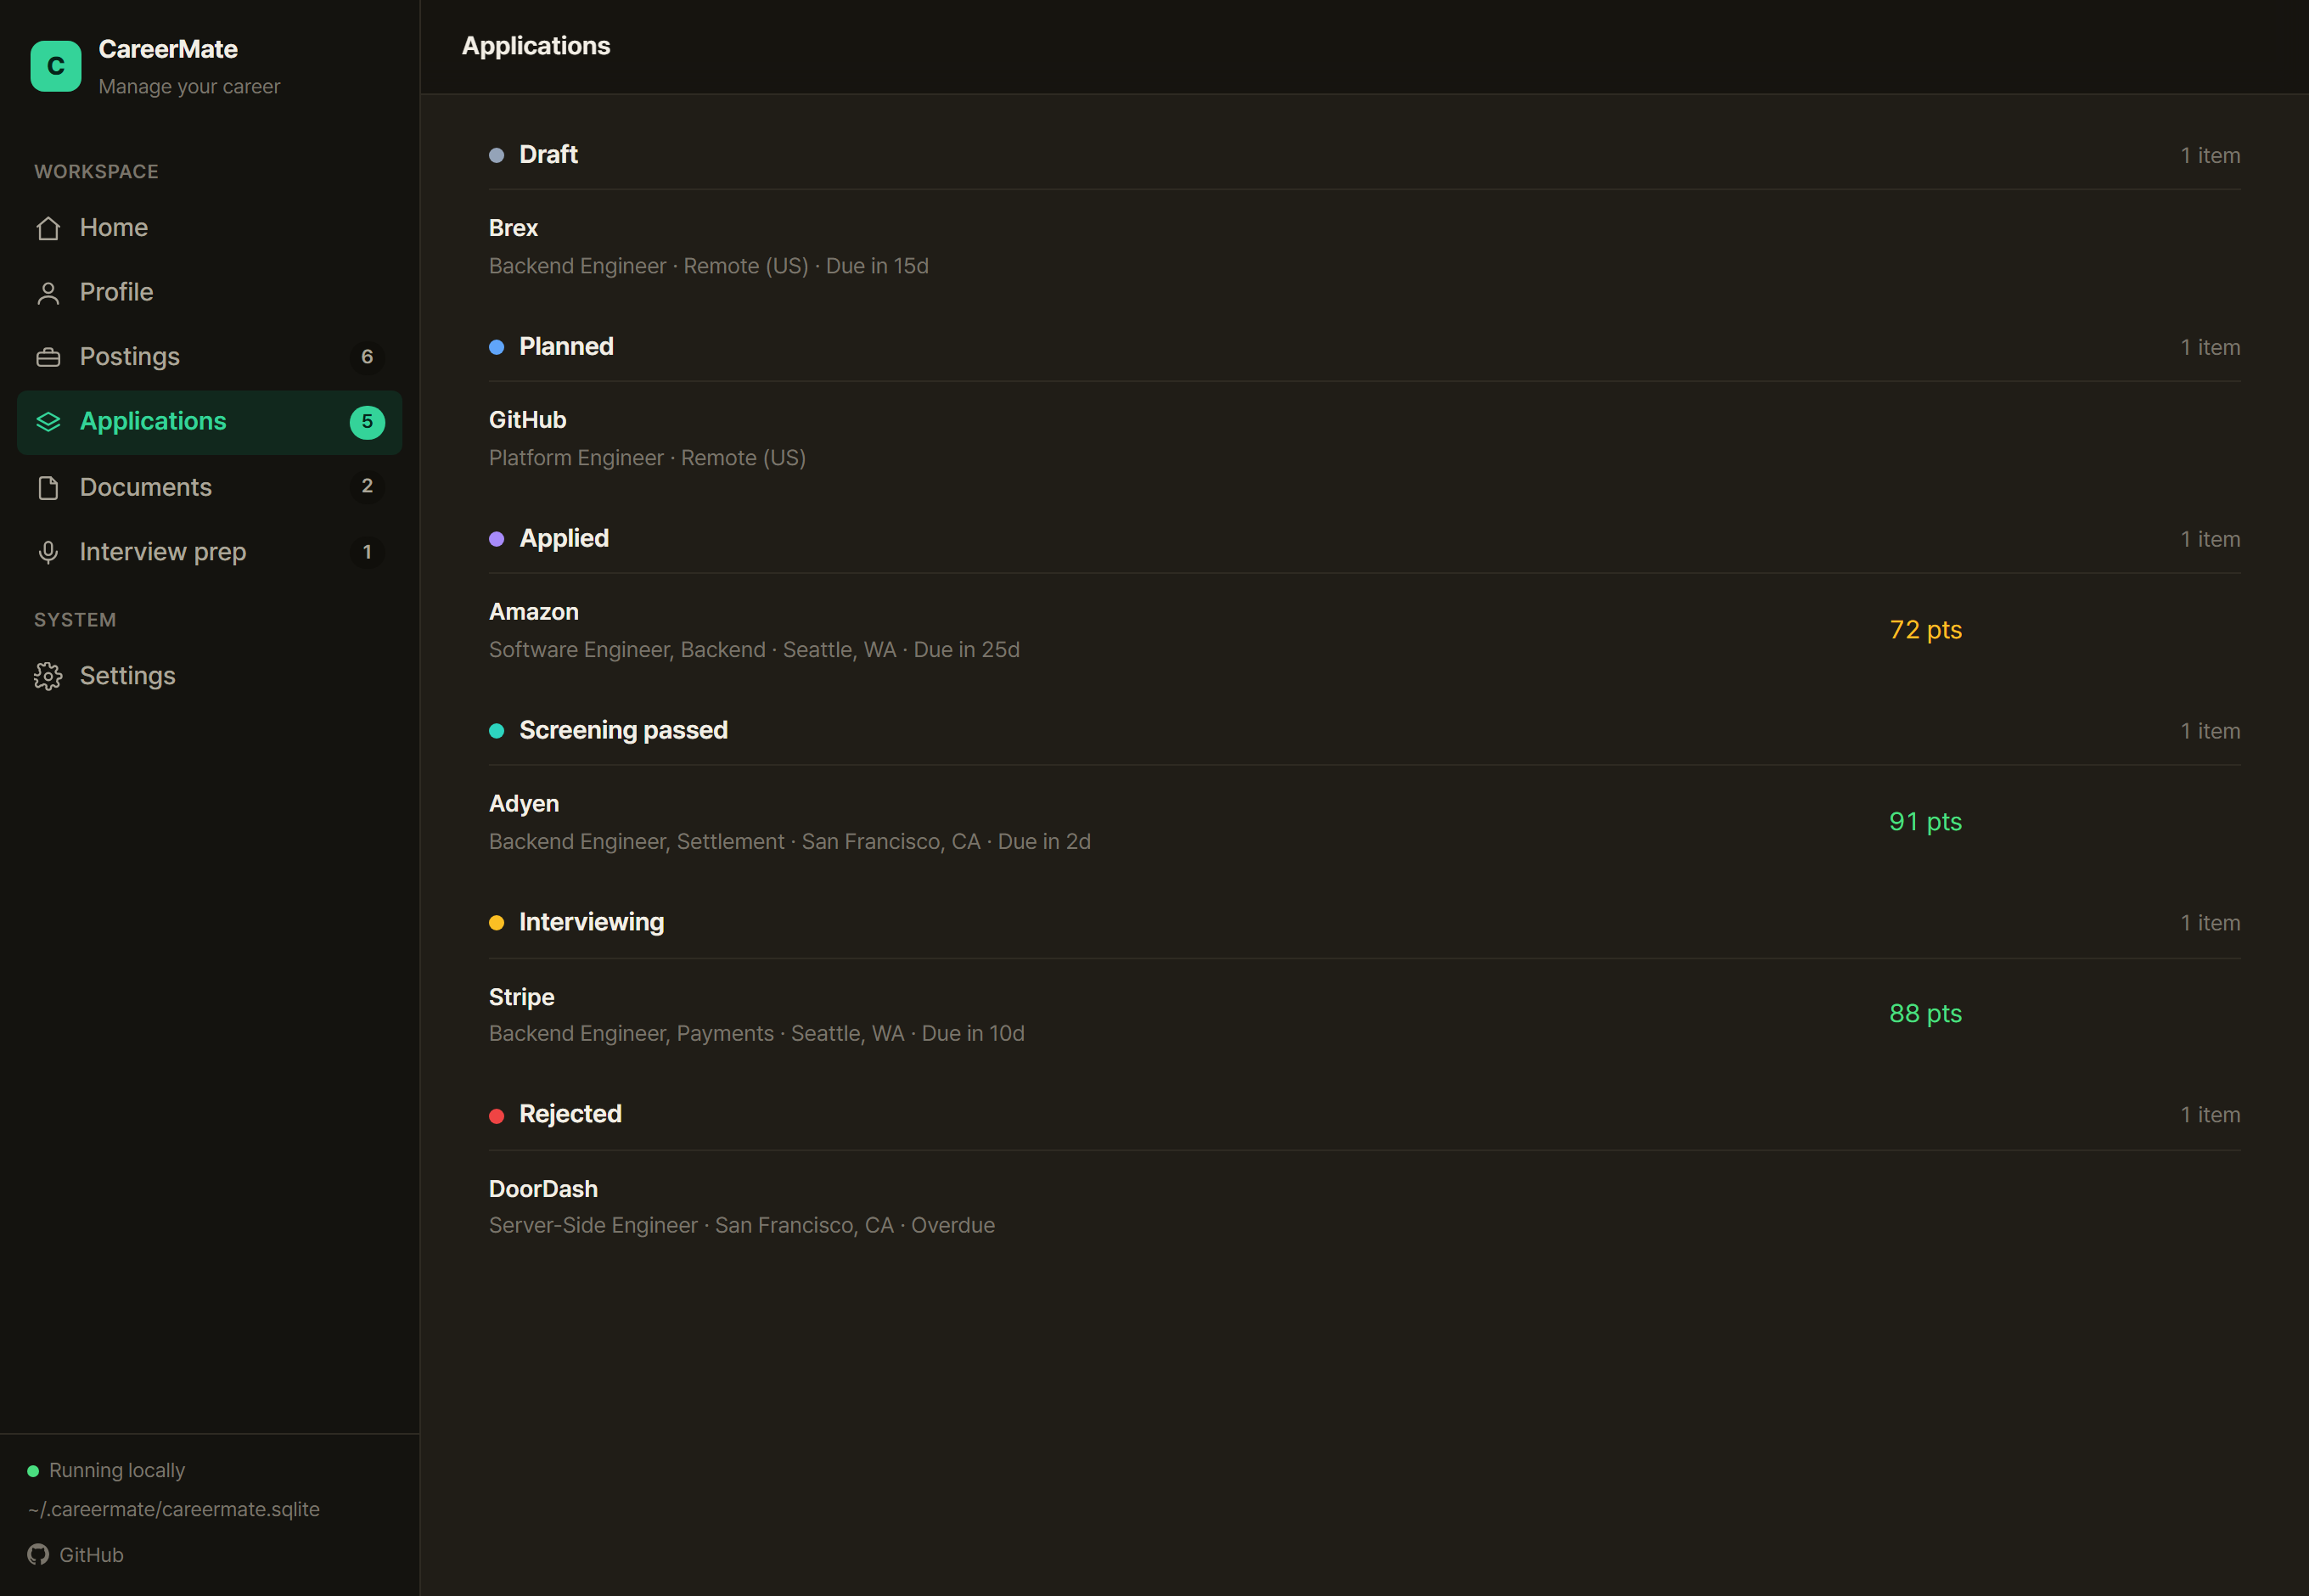2309x1596 pixels.
Task: Click the '~/.careermate/careermate.sqlite' path
Action: click(x=174, y=1510)
